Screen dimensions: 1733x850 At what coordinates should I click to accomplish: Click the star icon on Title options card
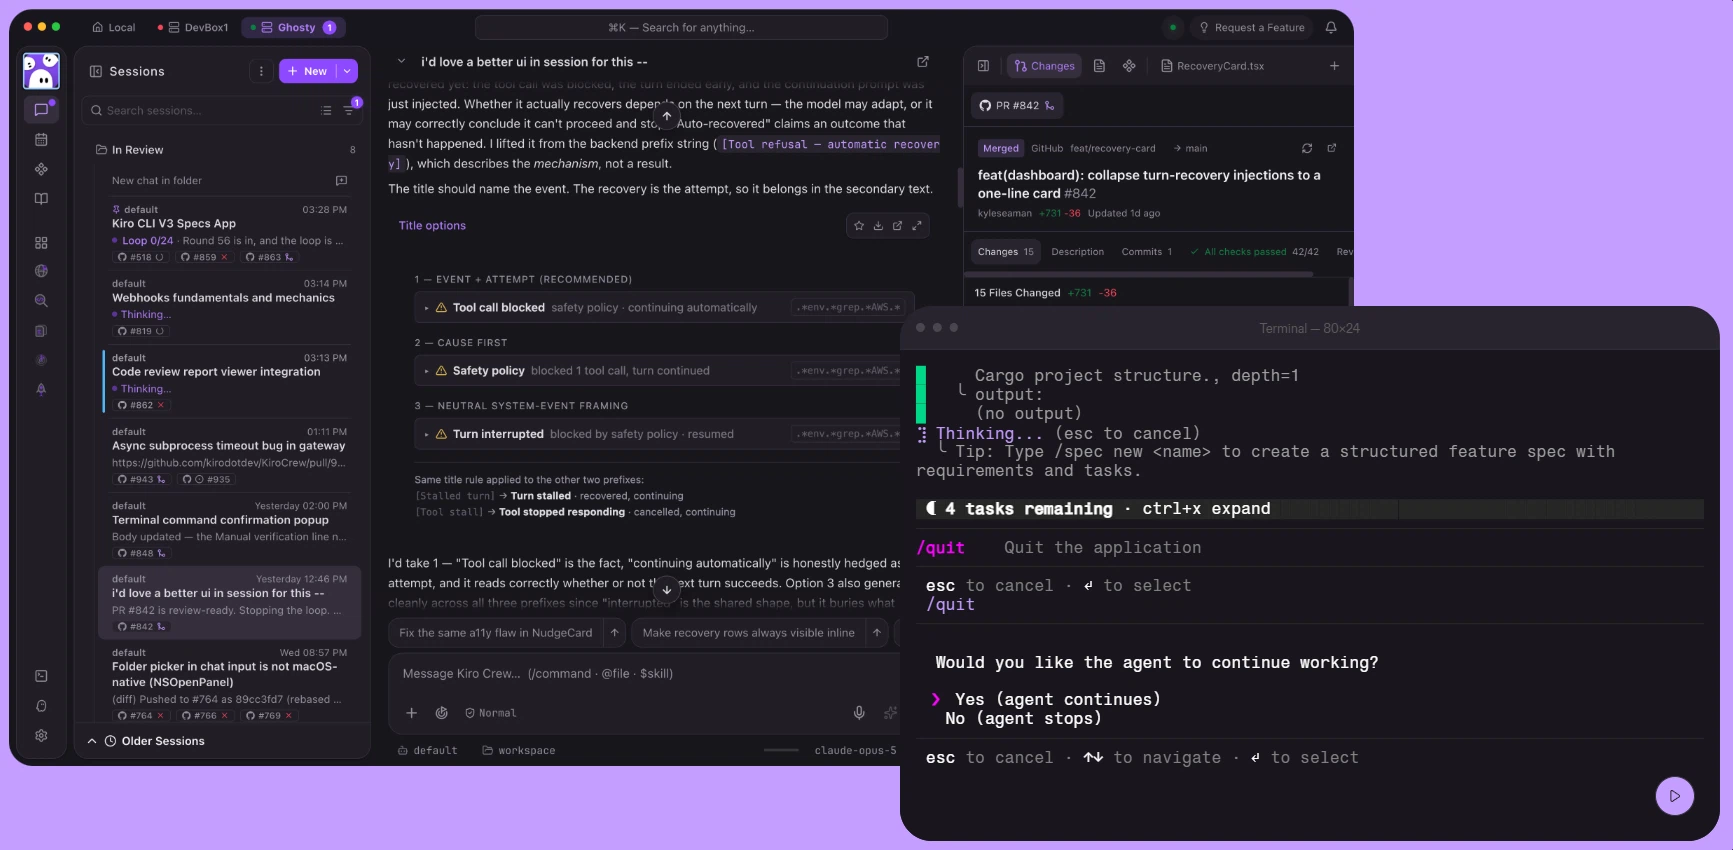(858, 226)
